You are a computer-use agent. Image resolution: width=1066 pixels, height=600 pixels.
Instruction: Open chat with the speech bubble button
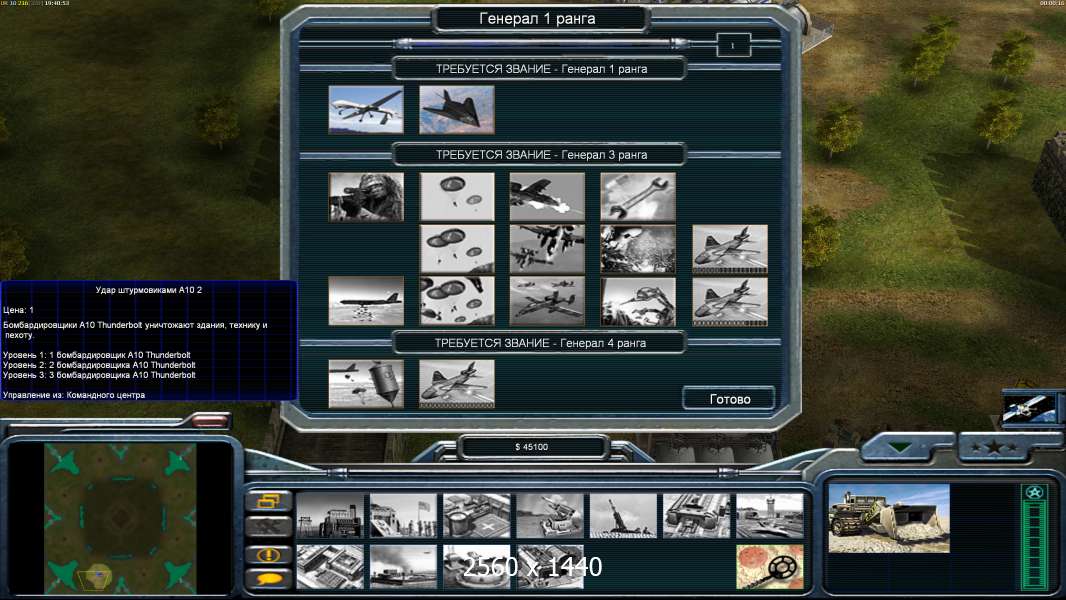tap(269, 579)
